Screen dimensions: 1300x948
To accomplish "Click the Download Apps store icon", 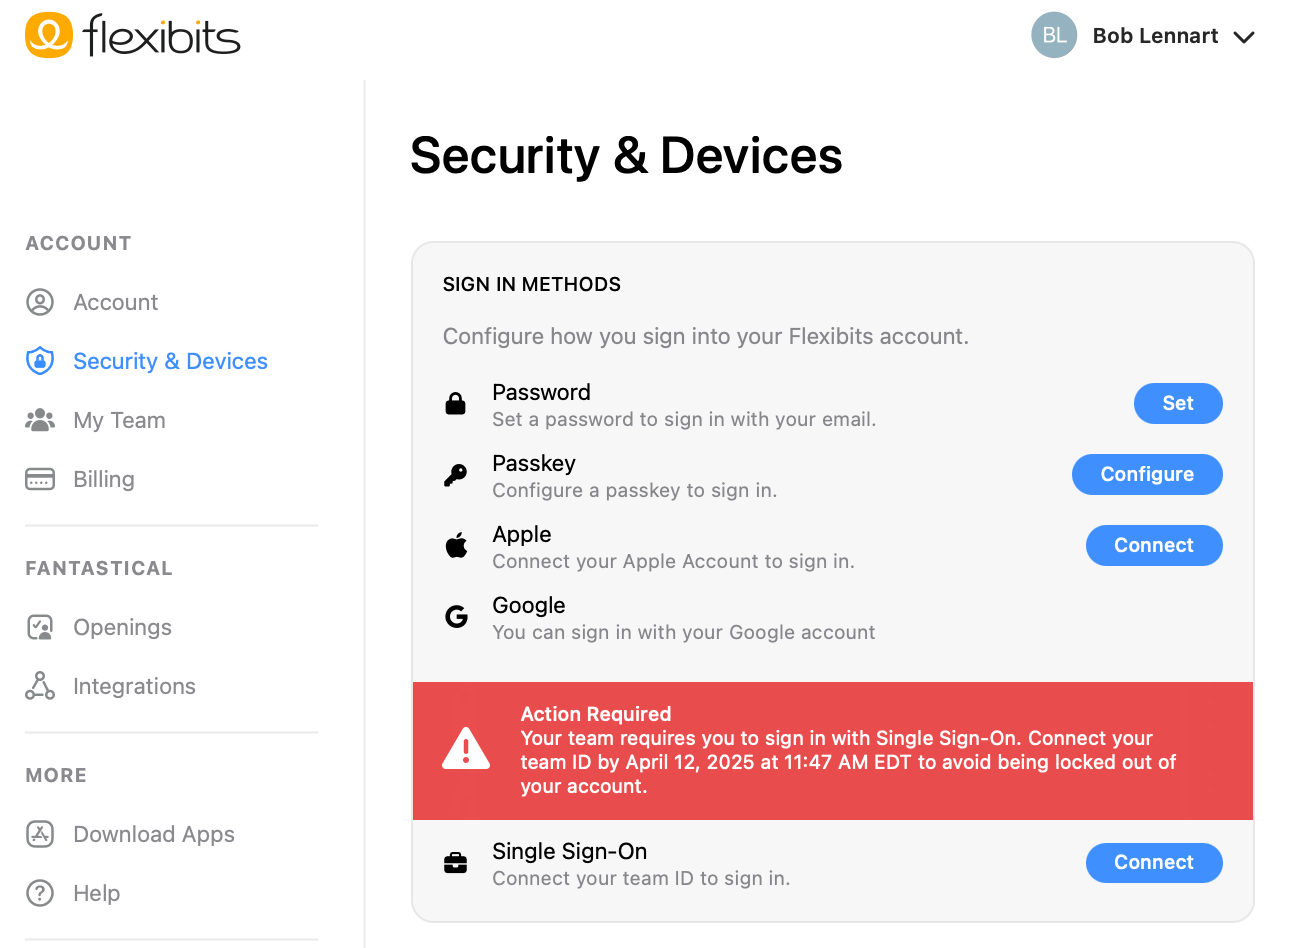I will tap(40, 834).
